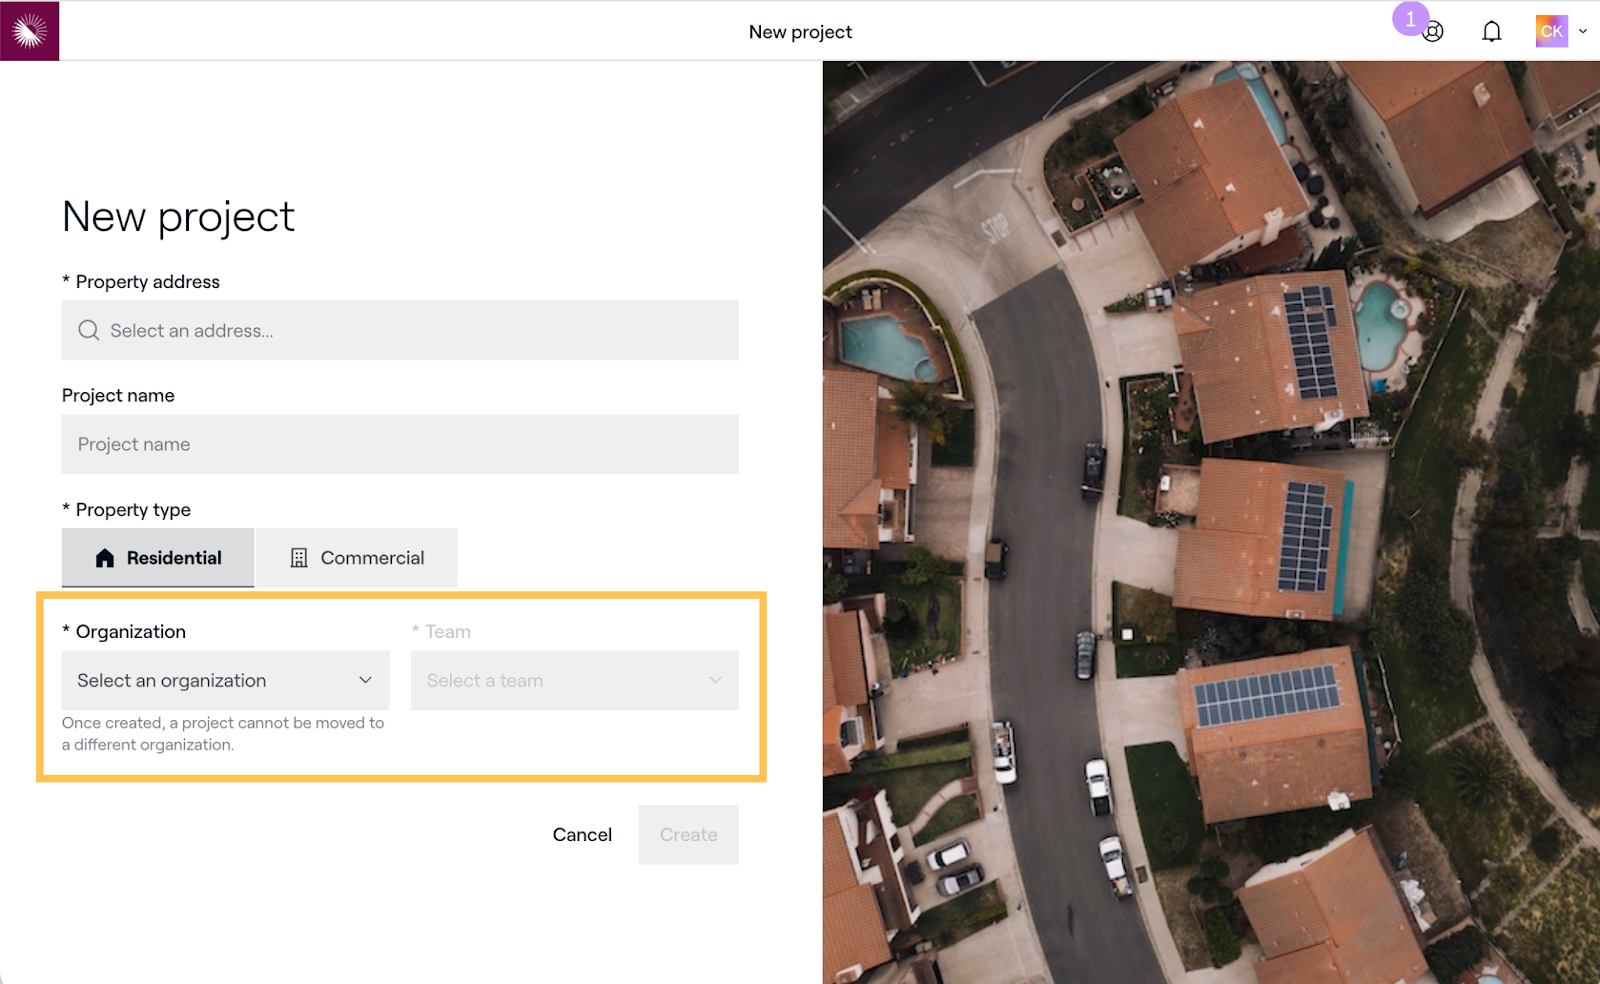Image resolution: width=1600 pixels, height=984 pixels.
Task: Click the chevron in the Team dropdown
Action: pos(715,680)
